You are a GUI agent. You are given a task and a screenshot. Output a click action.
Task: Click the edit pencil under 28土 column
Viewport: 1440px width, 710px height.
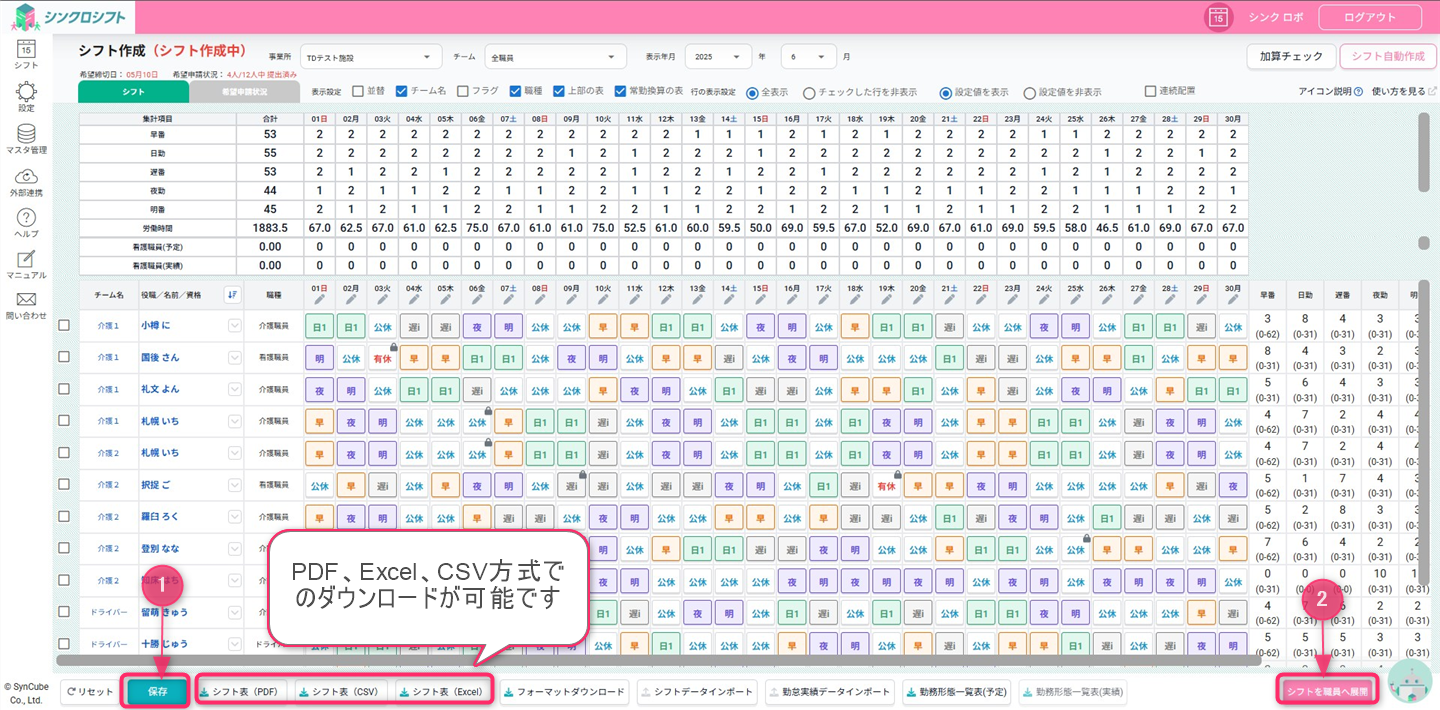[x=1170, y=298]
